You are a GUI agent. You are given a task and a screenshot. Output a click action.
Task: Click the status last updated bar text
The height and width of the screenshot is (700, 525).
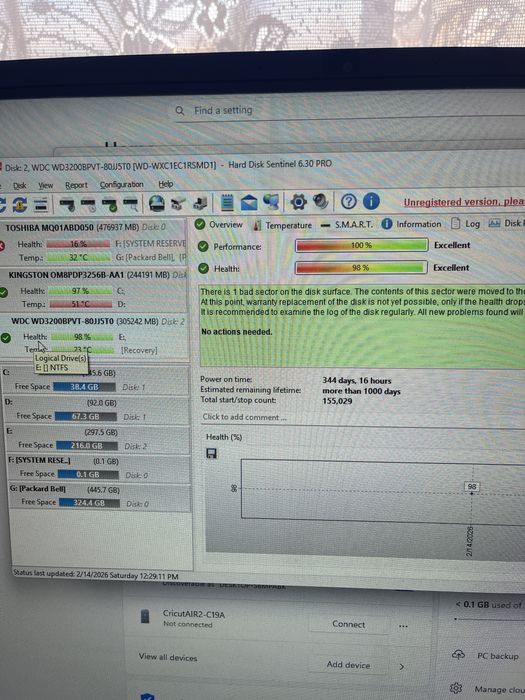(96, 575)
